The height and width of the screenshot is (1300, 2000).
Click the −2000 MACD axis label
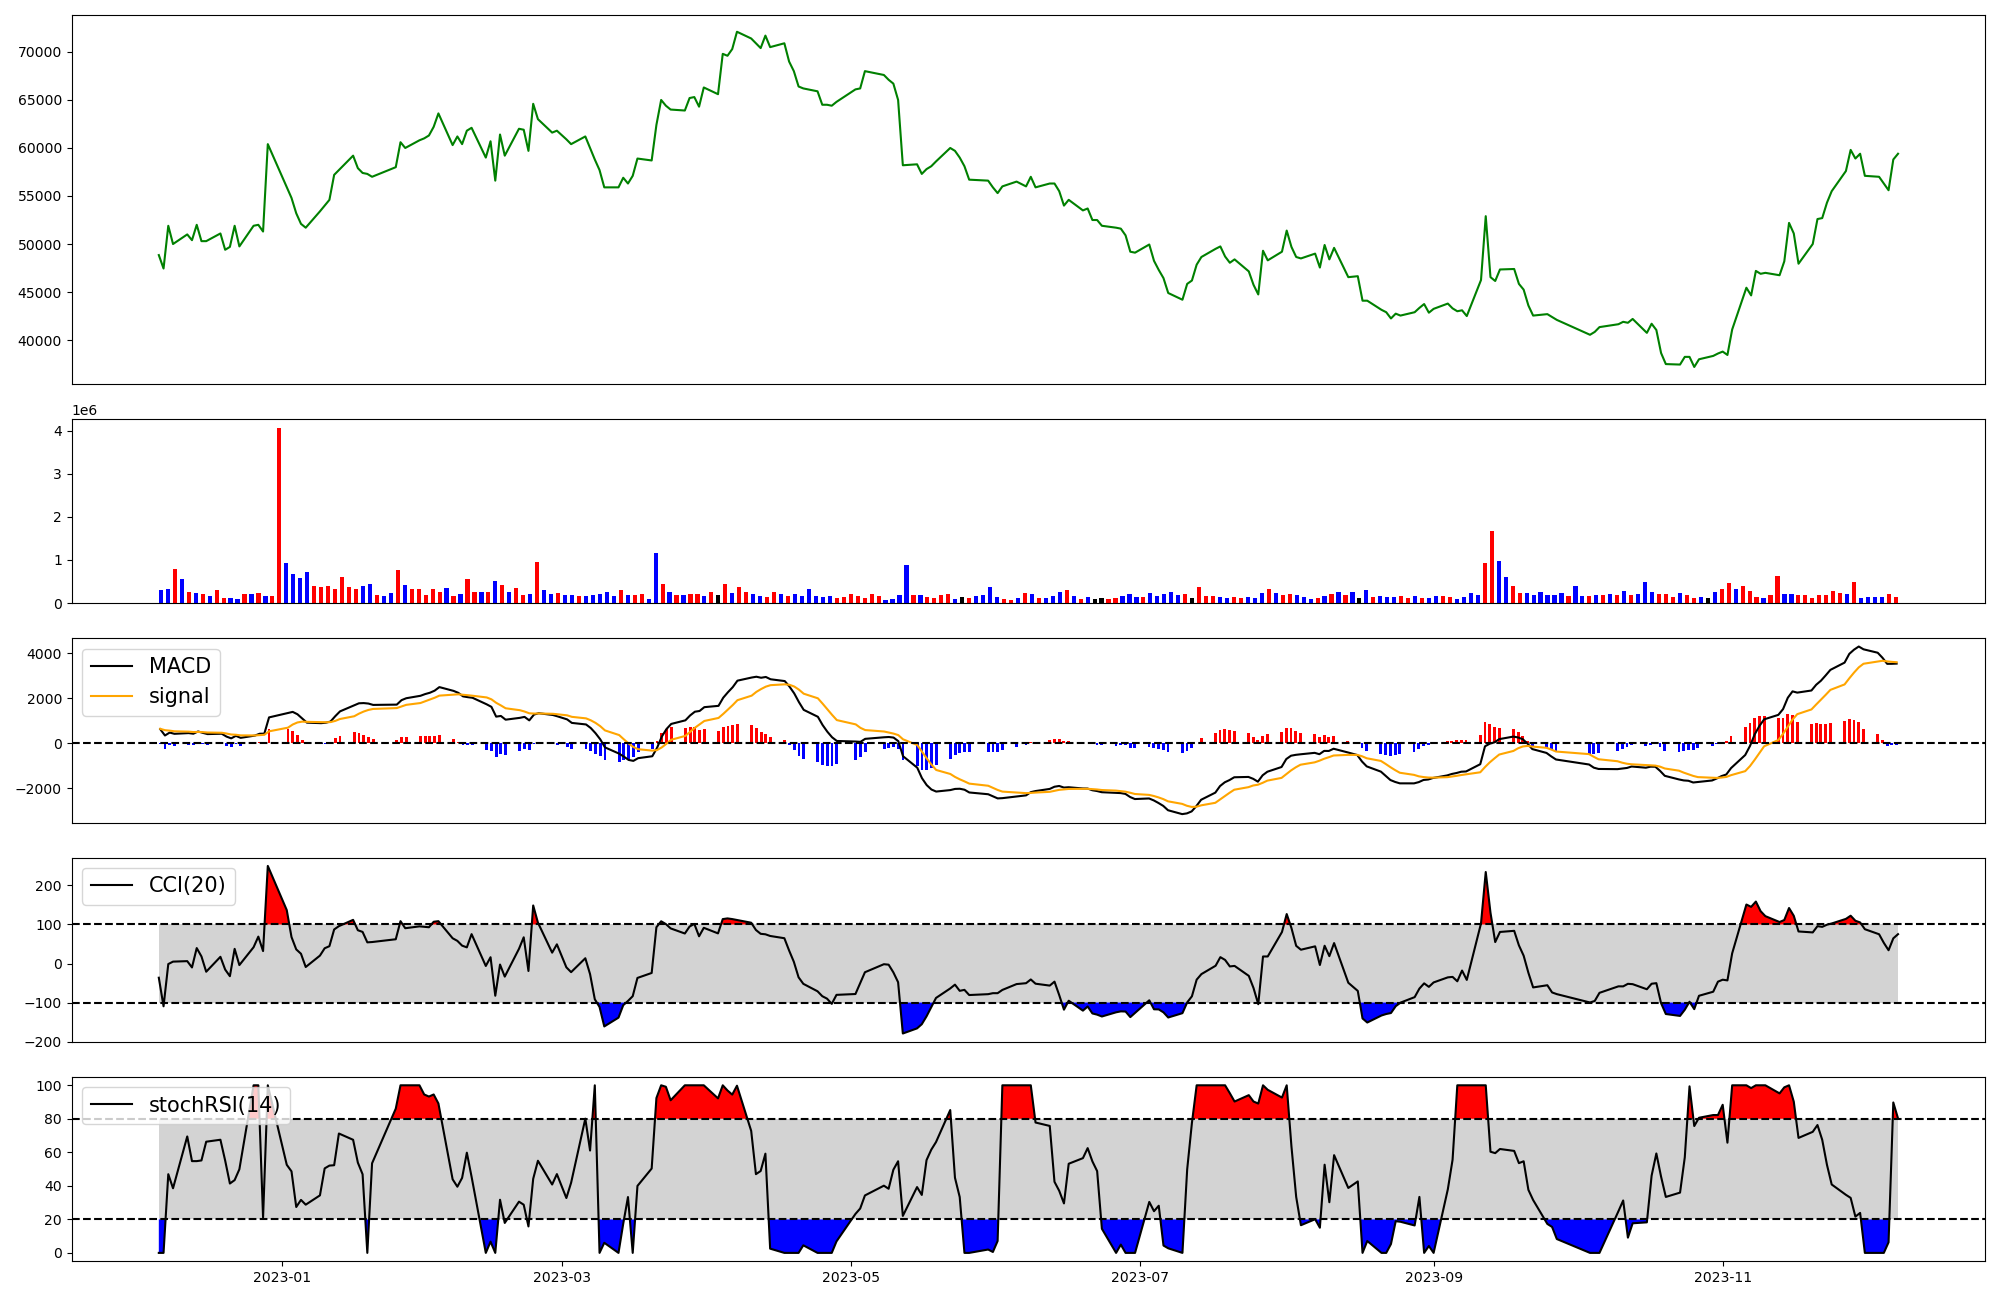point(39,789)
